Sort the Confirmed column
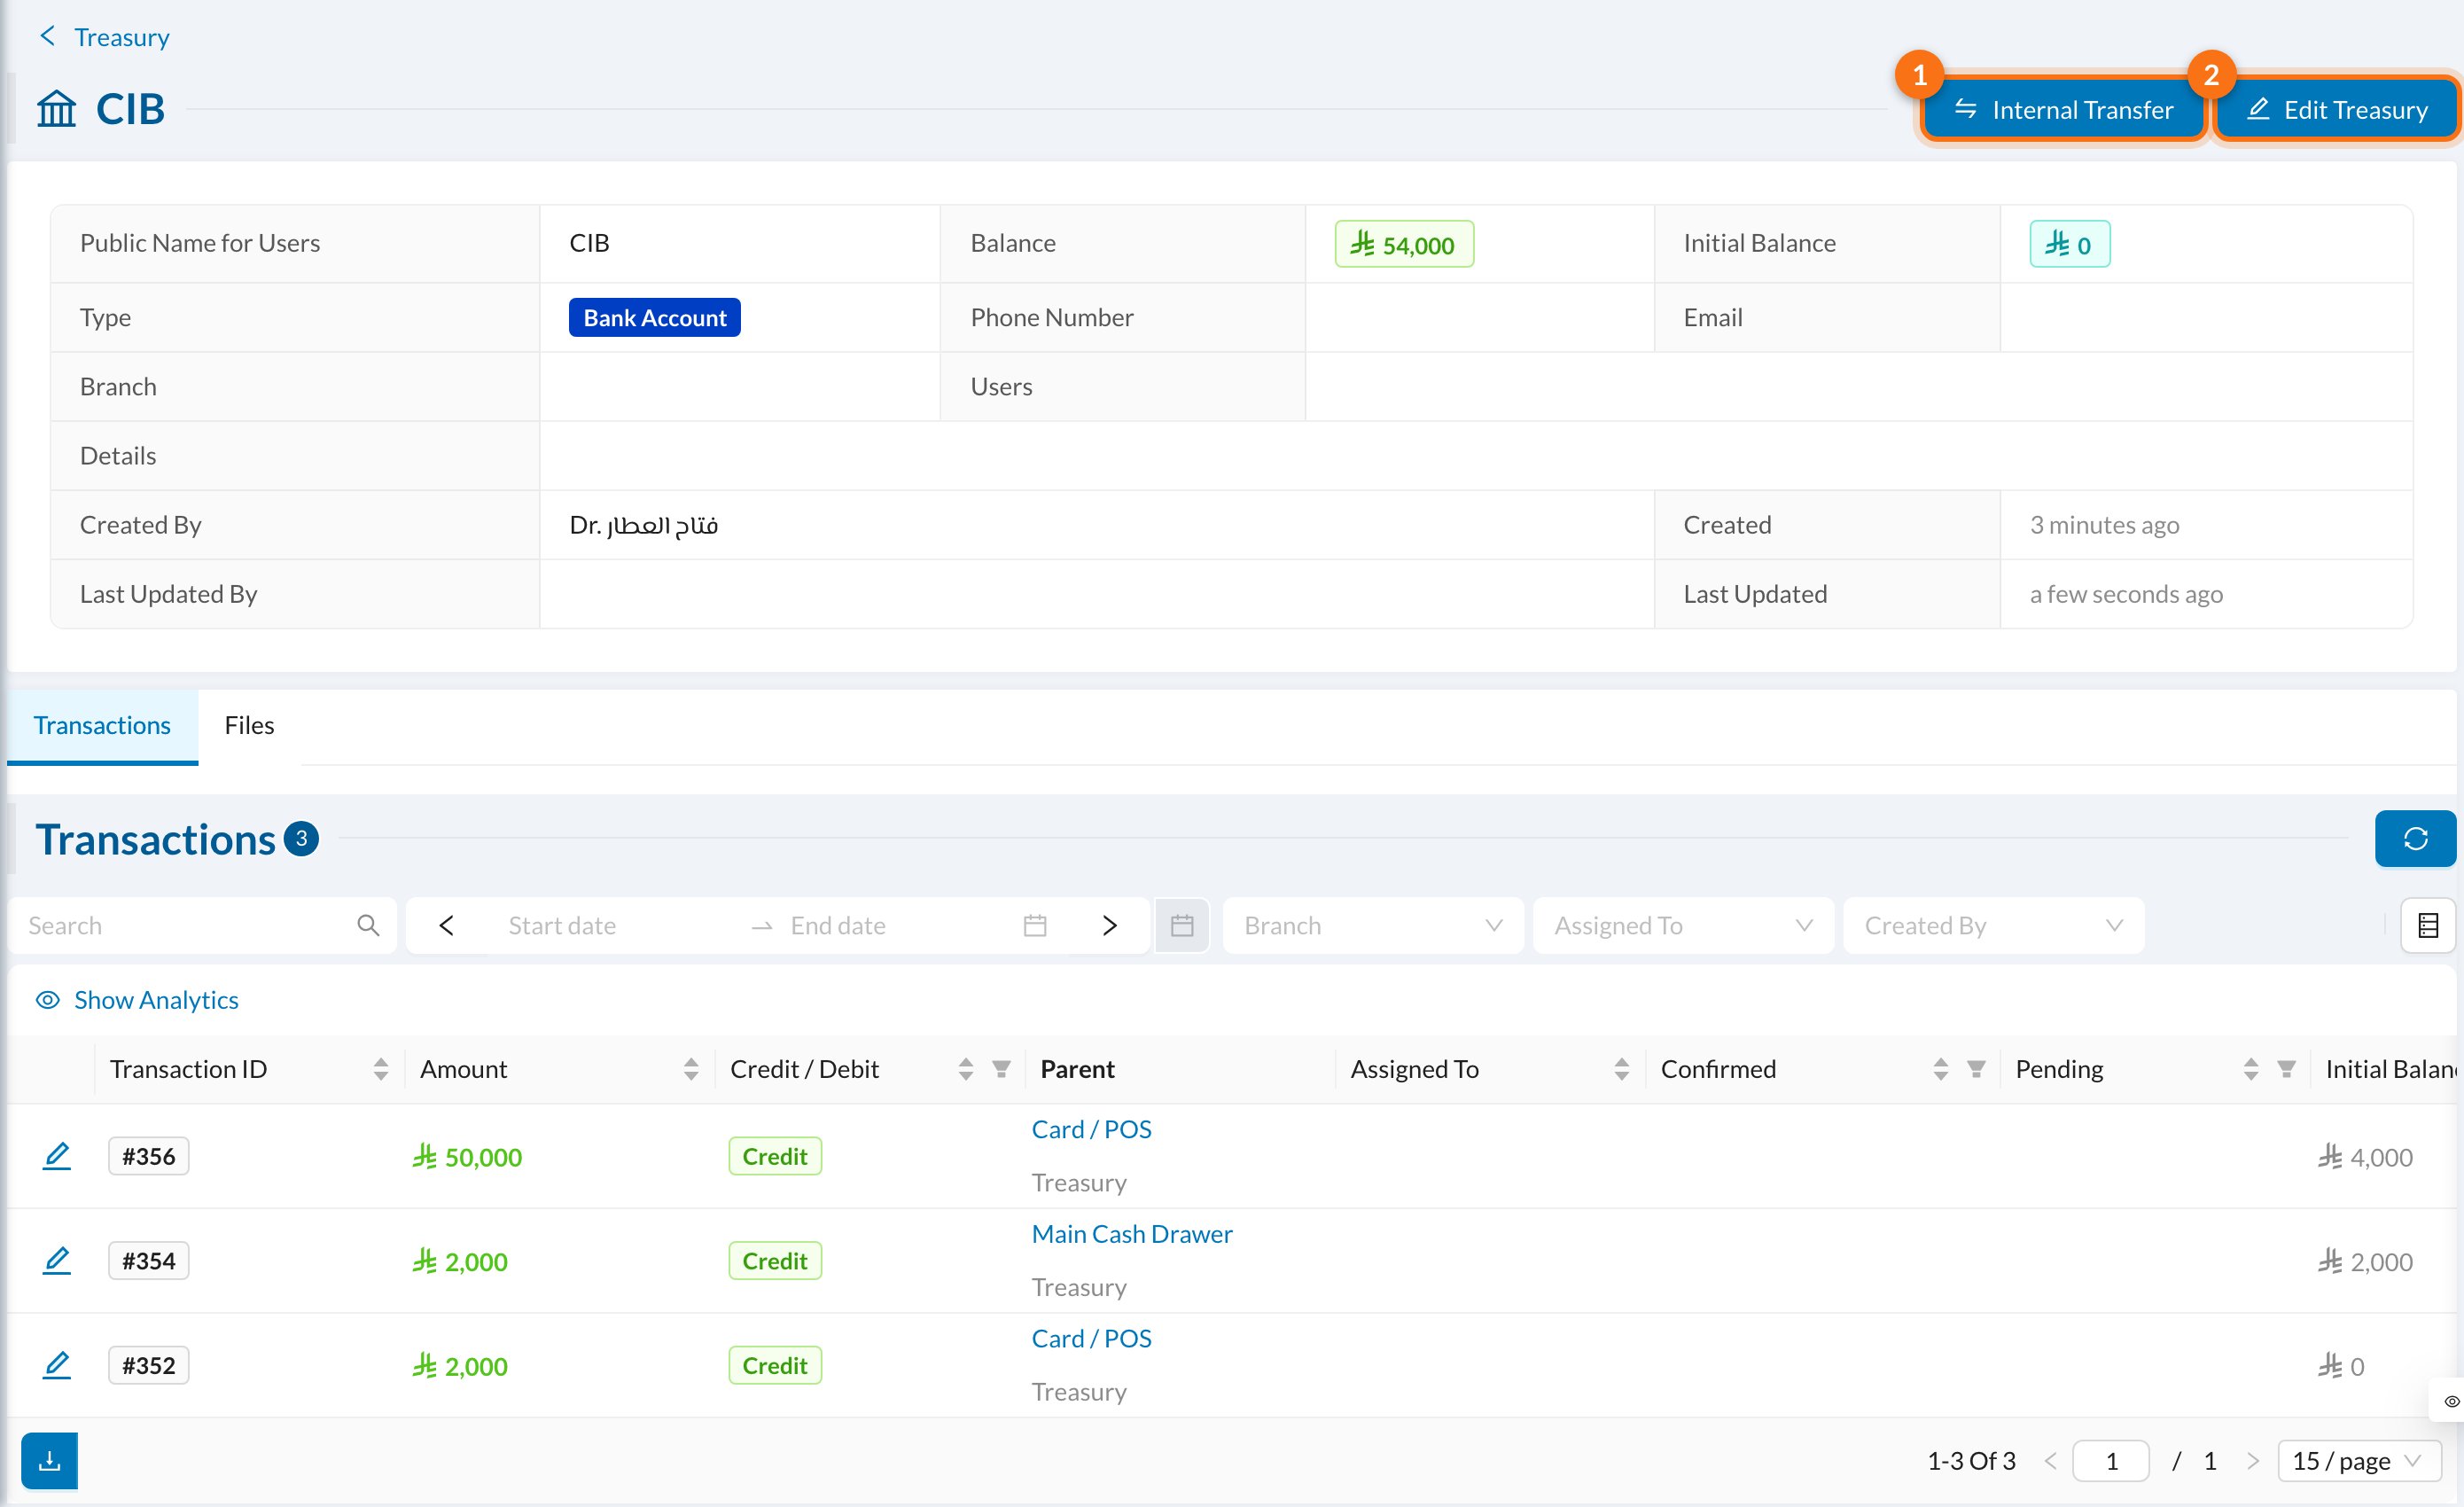This screenshot has height=1507, width=2464. coord(1940,1069)
